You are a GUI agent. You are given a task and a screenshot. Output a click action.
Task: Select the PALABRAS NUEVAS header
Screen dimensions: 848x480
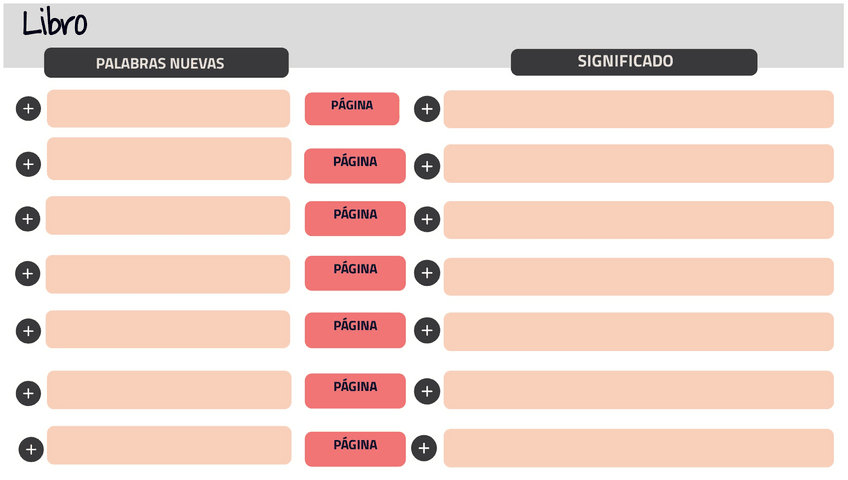coord(166,63)
